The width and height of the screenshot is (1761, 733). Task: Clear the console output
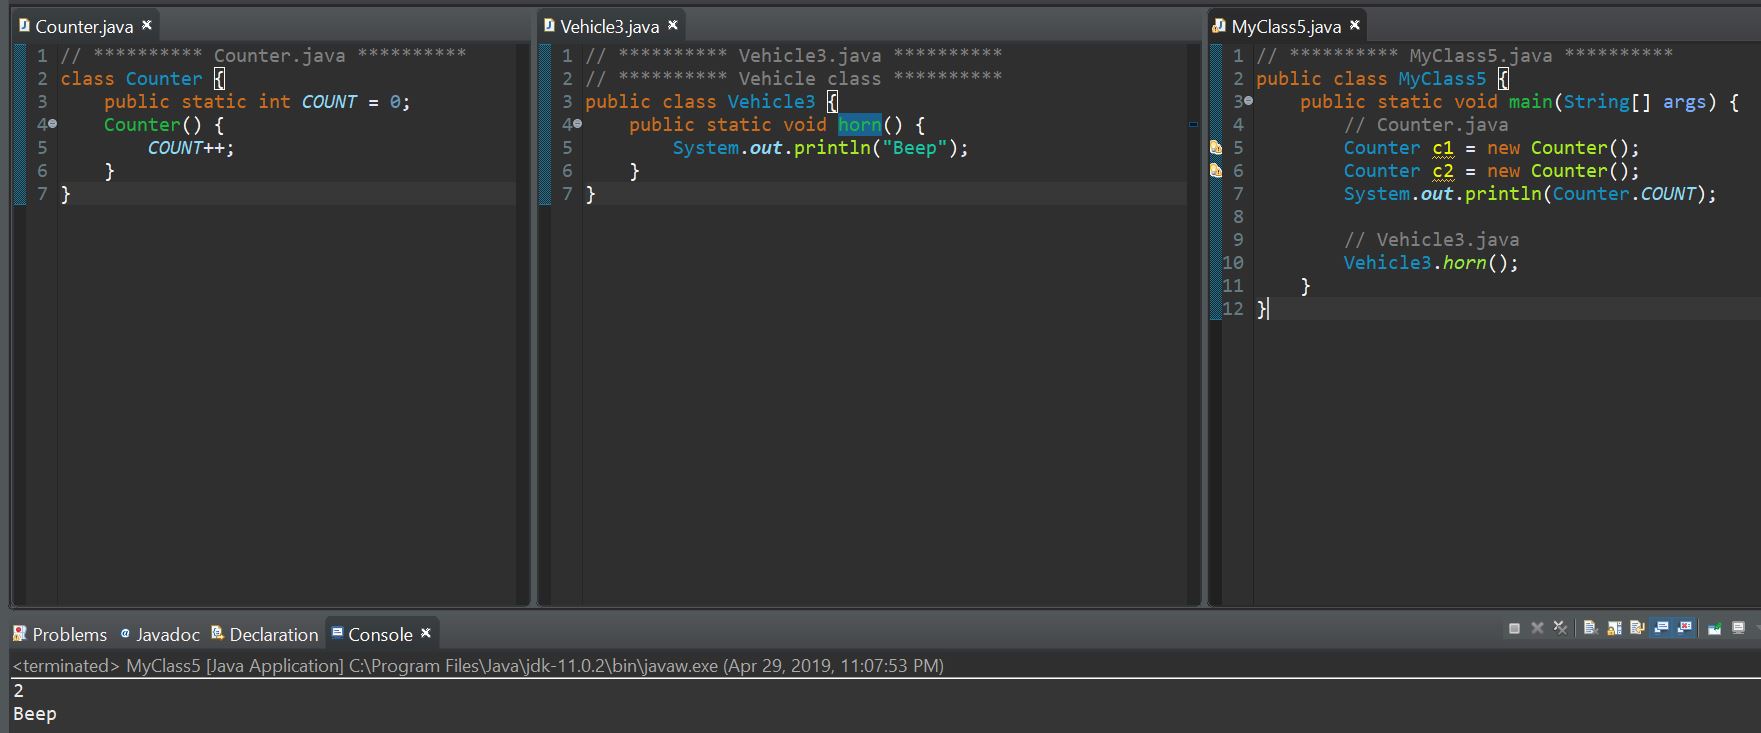tap(1590, 628)
